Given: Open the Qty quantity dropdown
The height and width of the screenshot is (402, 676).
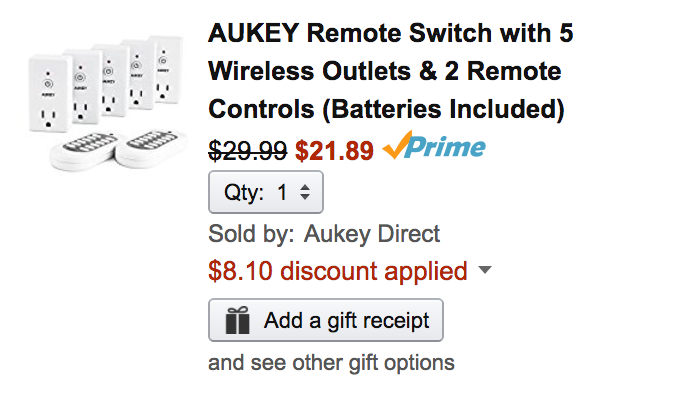Looking at the screenshot, I should pos(265,192).
